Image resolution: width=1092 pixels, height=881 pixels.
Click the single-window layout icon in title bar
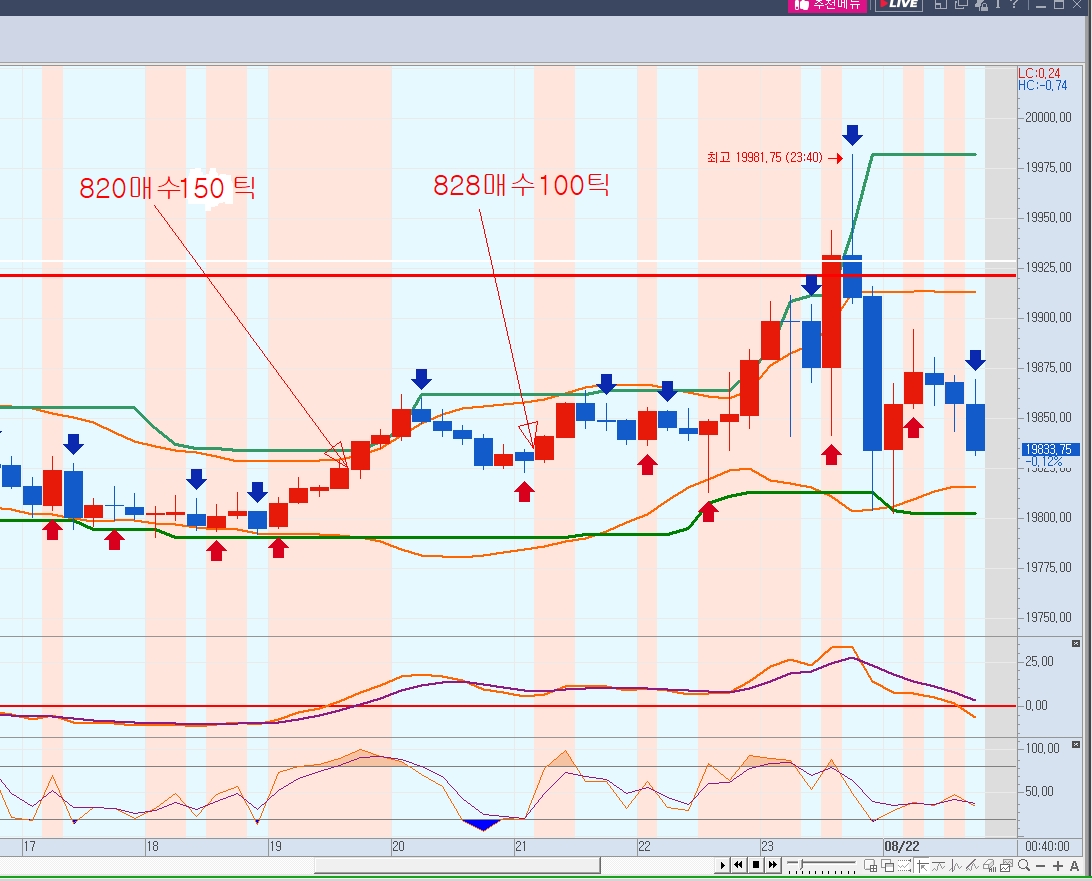[941, 4]
